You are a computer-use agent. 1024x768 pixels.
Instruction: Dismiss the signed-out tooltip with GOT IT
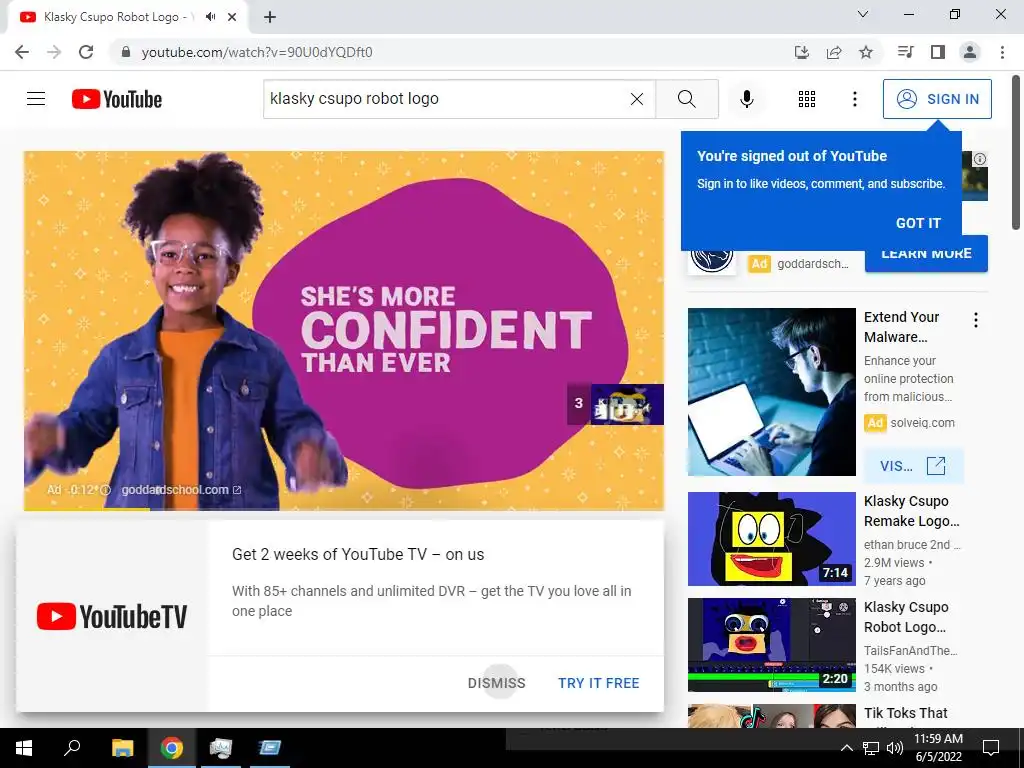click(918, 223)
